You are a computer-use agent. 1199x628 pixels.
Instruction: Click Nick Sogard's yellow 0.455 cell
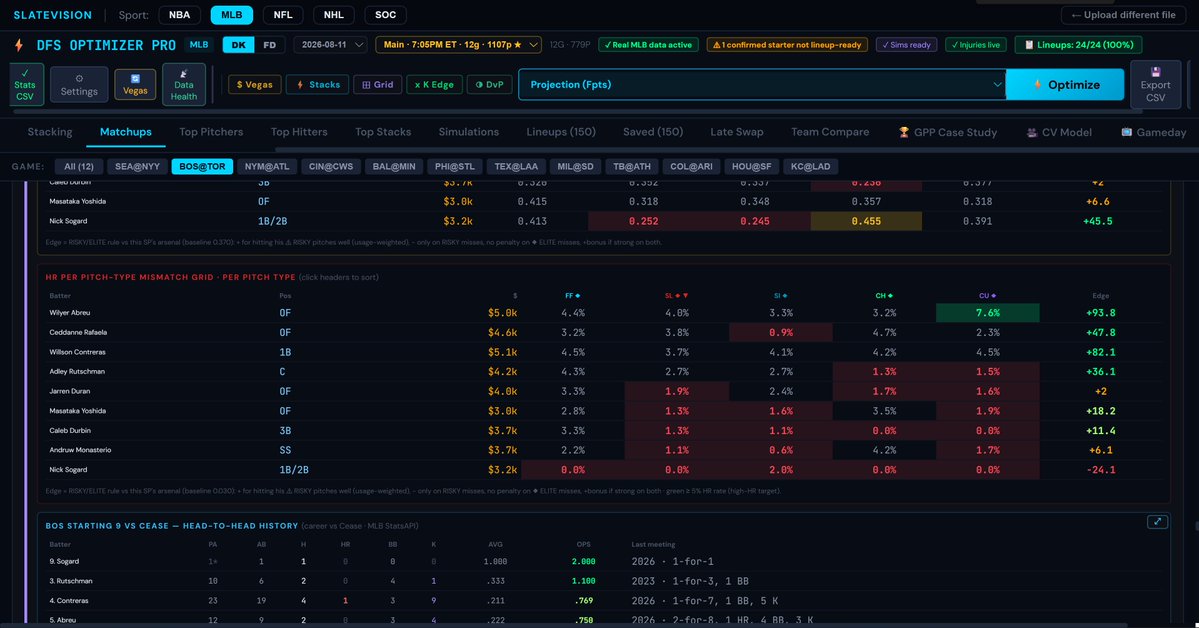tap(866, 221)
